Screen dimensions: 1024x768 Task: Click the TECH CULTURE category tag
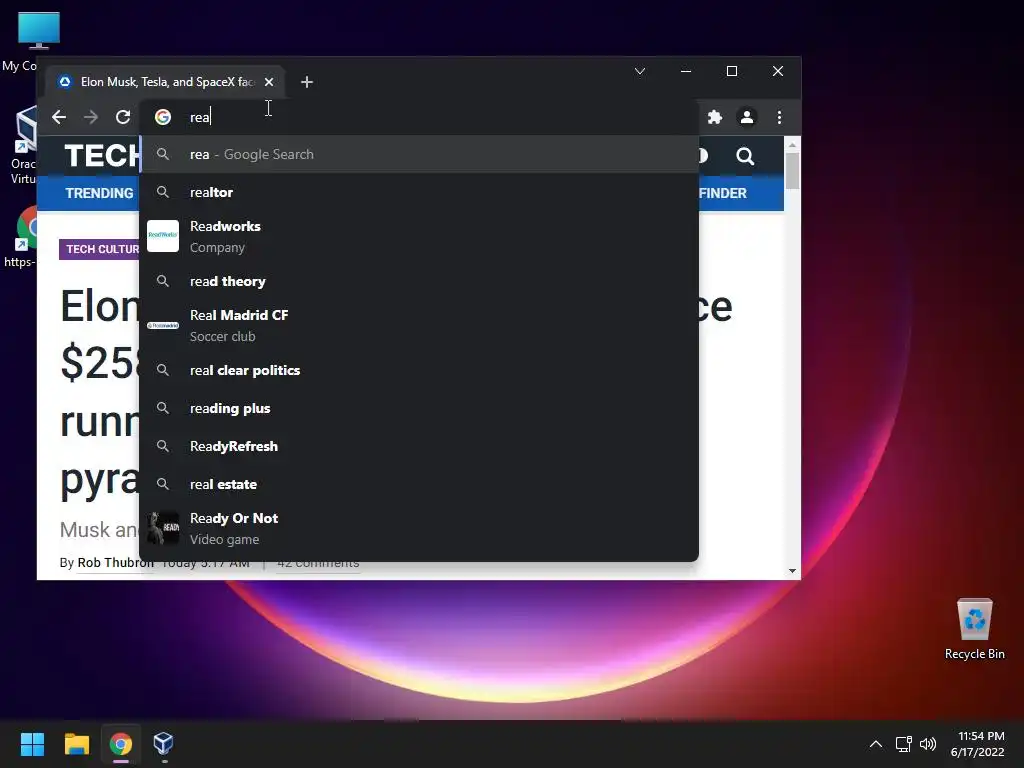[x=101, y=249]
